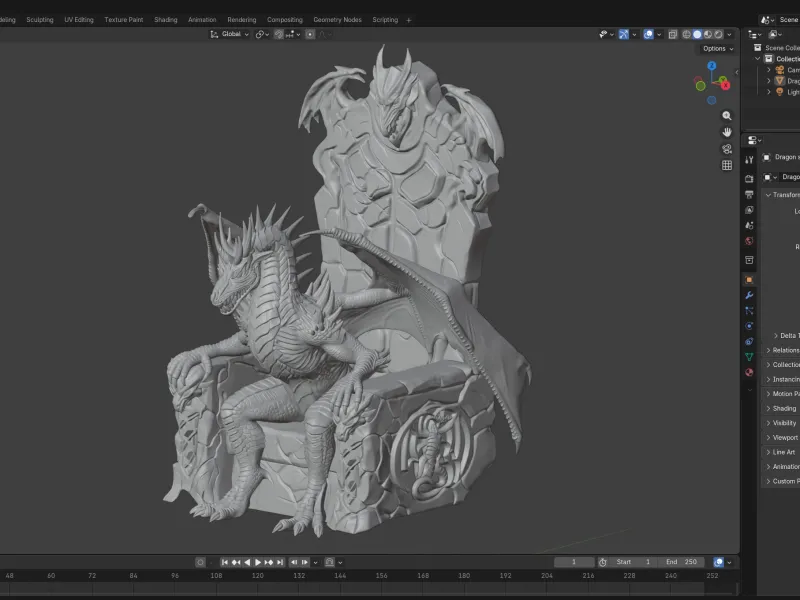Toggle X-ray view icon
The width and height of the screenshot is (800, 600).
(672, 34)
